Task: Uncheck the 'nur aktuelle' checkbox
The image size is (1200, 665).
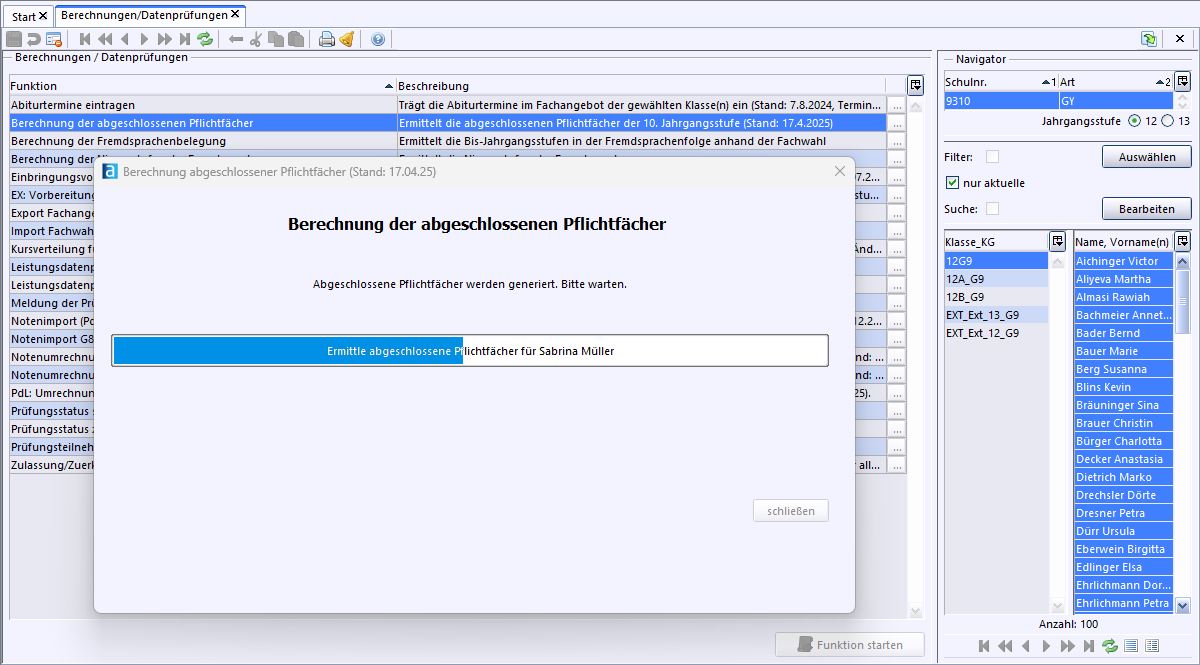Action: (x=952, y=183)
